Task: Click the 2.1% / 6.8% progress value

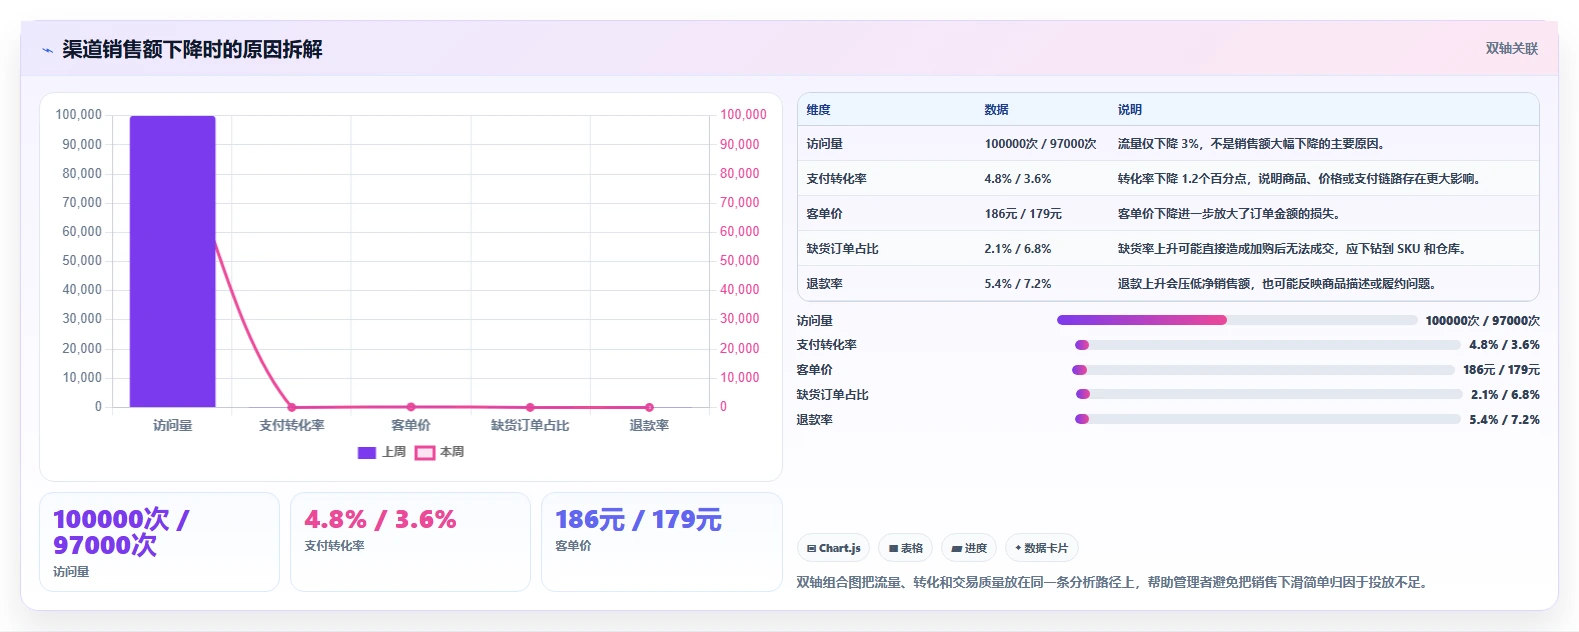Action: click(x=1505, y=395)
